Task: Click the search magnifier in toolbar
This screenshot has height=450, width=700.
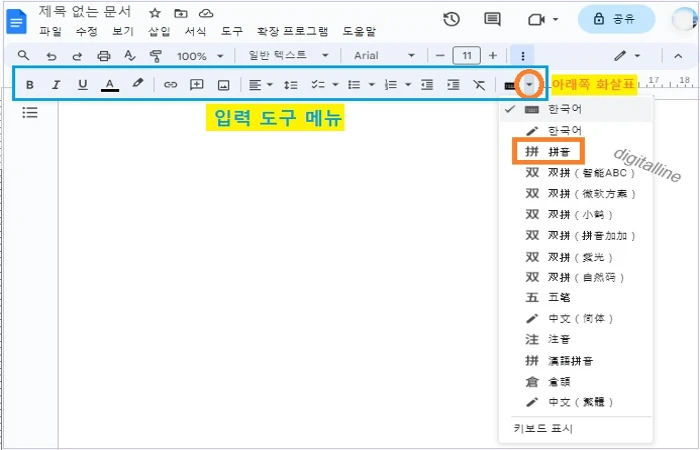Action: click(23, 55)
